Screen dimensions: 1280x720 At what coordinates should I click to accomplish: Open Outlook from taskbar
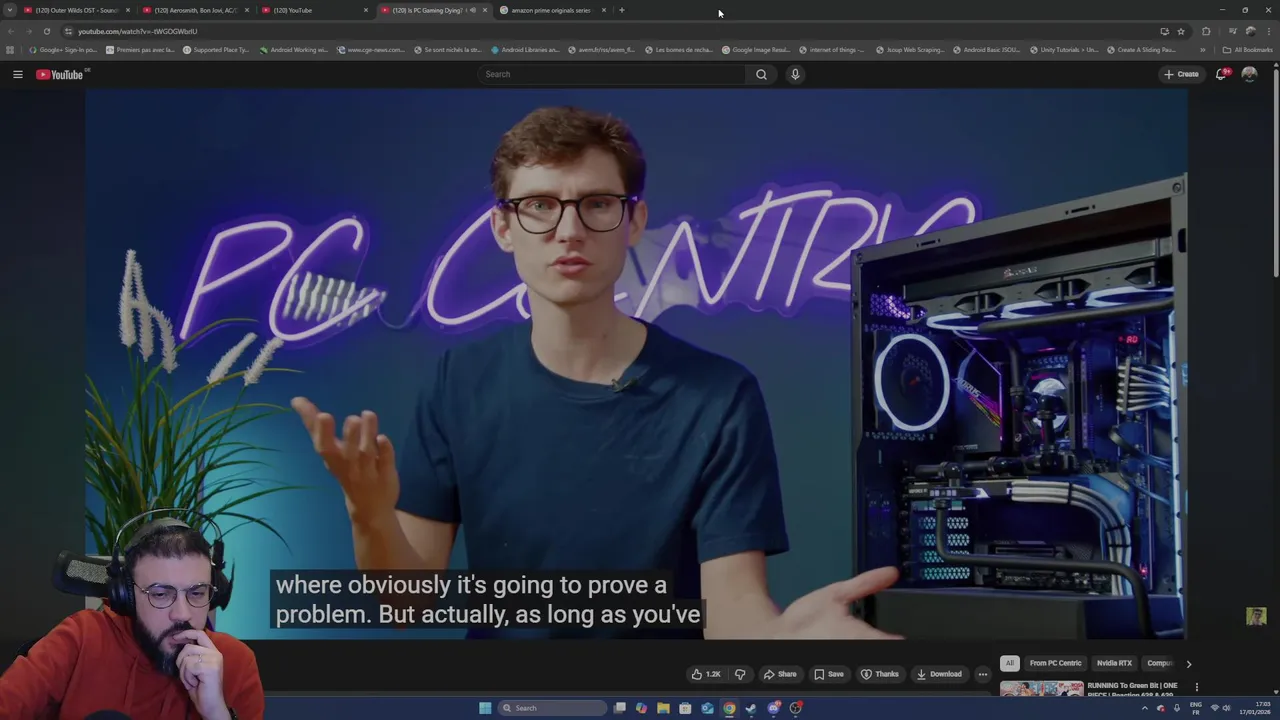pos(707,708)
